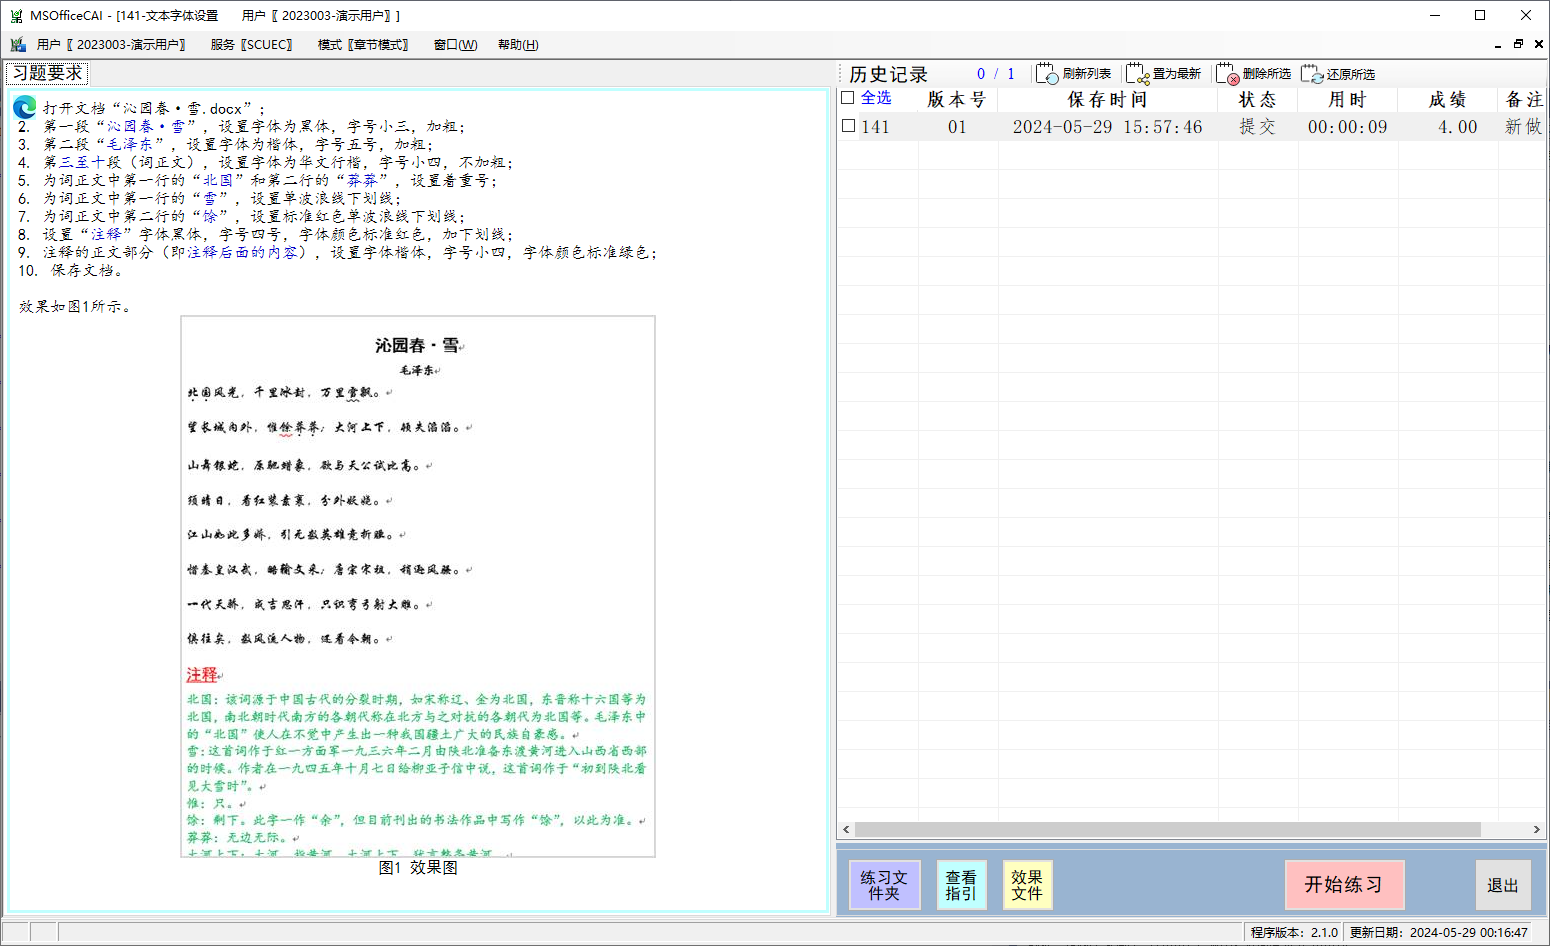The image size is (1550, 946).
Task: Click the MSOfficeCAI app icon in title bar
Action: (16, 16)
